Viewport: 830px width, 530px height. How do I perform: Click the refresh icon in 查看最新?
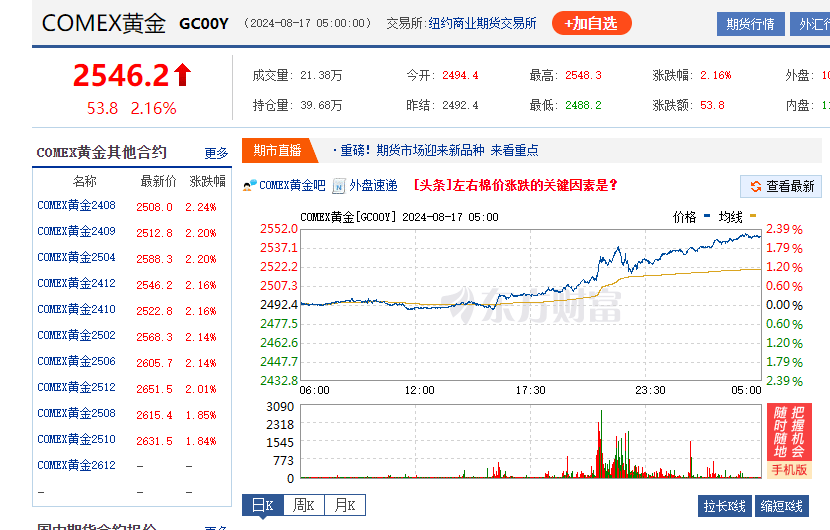pos(756,186)
